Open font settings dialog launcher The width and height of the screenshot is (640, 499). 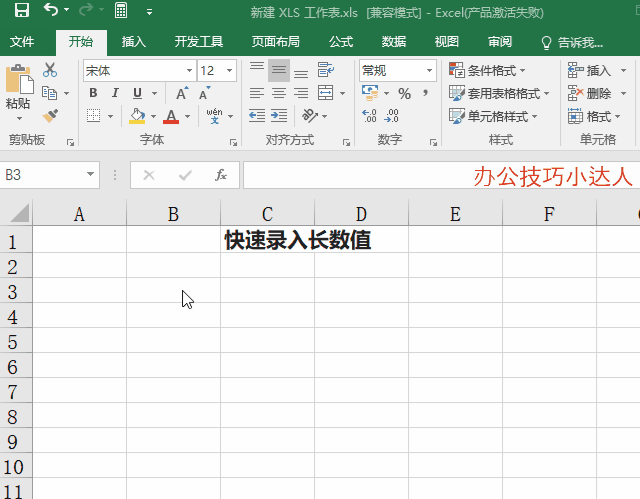pyautogui.click(x=233, y=142)
